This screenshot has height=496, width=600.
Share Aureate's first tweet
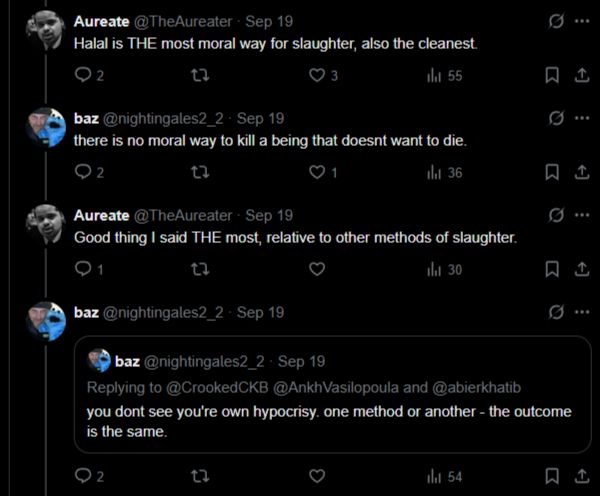[x=579, y=75]
